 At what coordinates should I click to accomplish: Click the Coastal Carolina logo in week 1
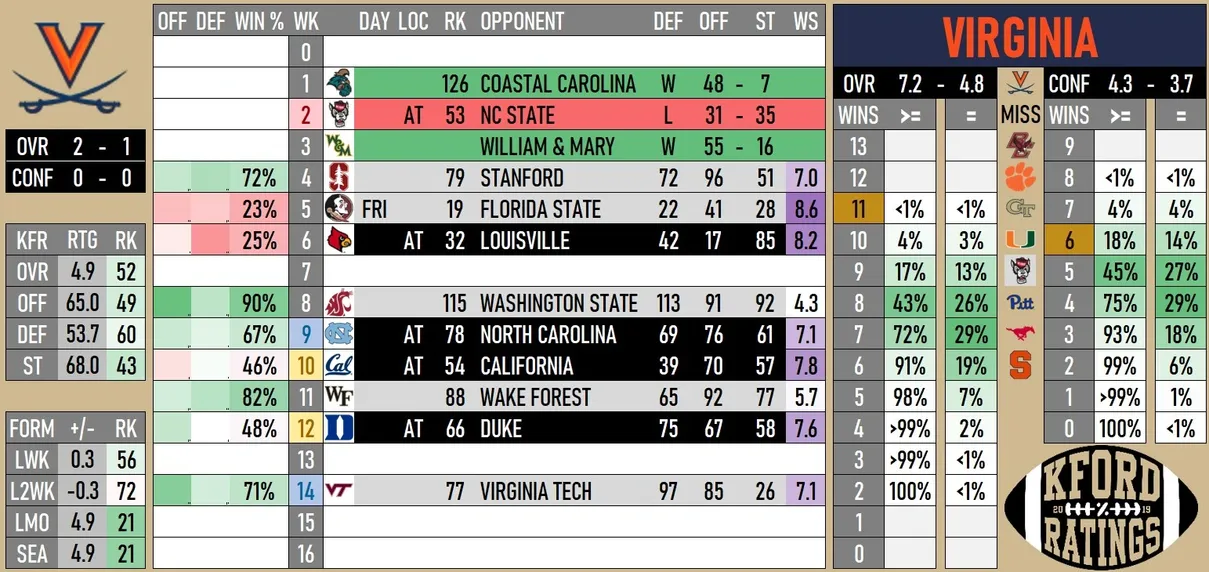click(x=339, y=83)
